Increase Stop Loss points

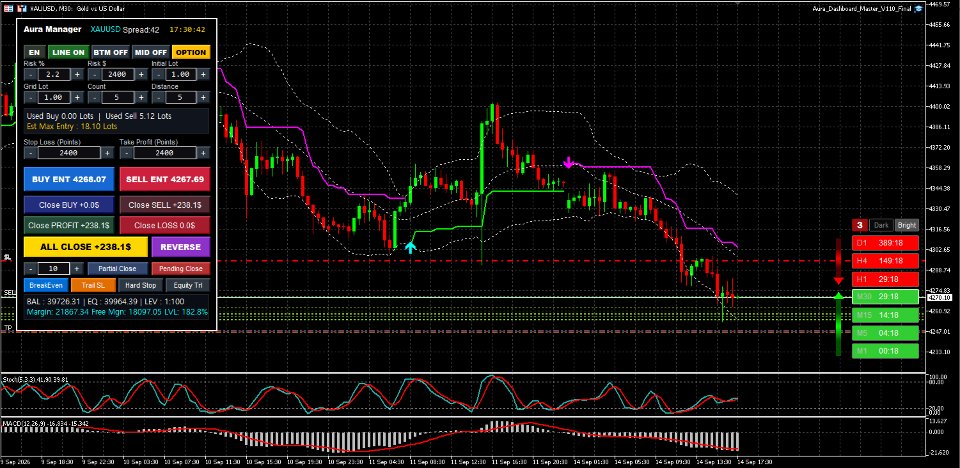(107, 153)
